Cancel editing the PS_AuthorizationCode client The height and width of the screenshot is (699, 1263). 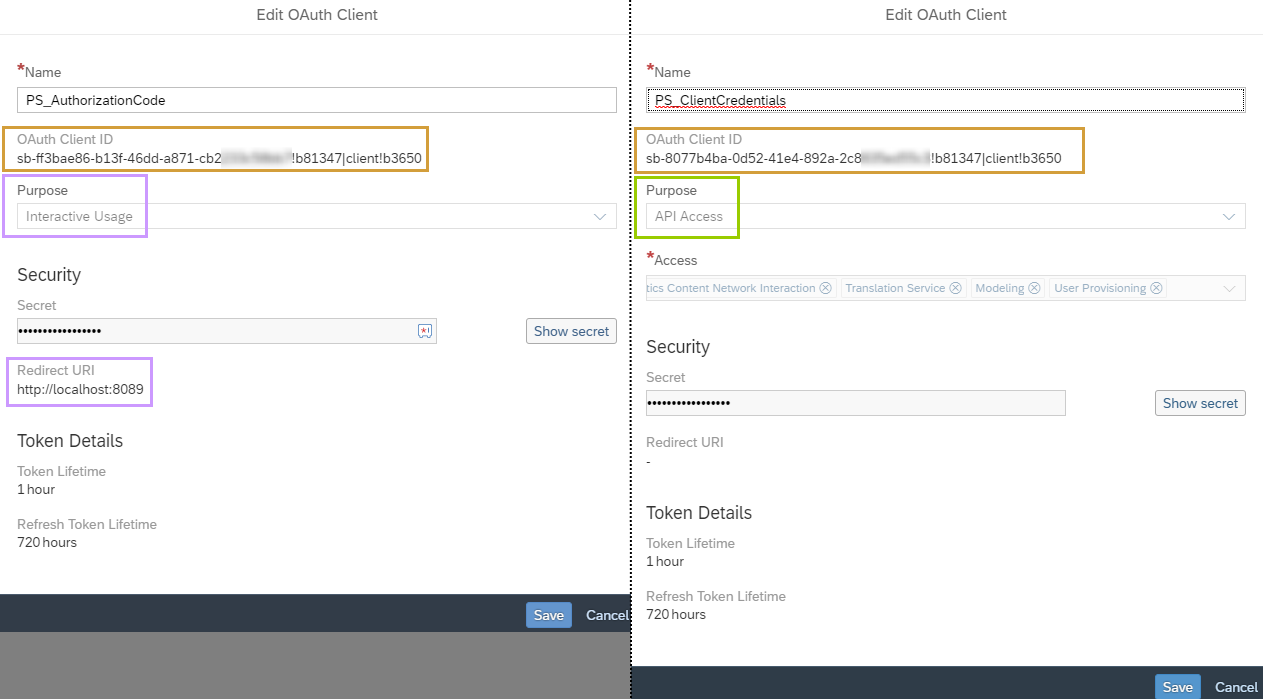click(x=606, y=615)
